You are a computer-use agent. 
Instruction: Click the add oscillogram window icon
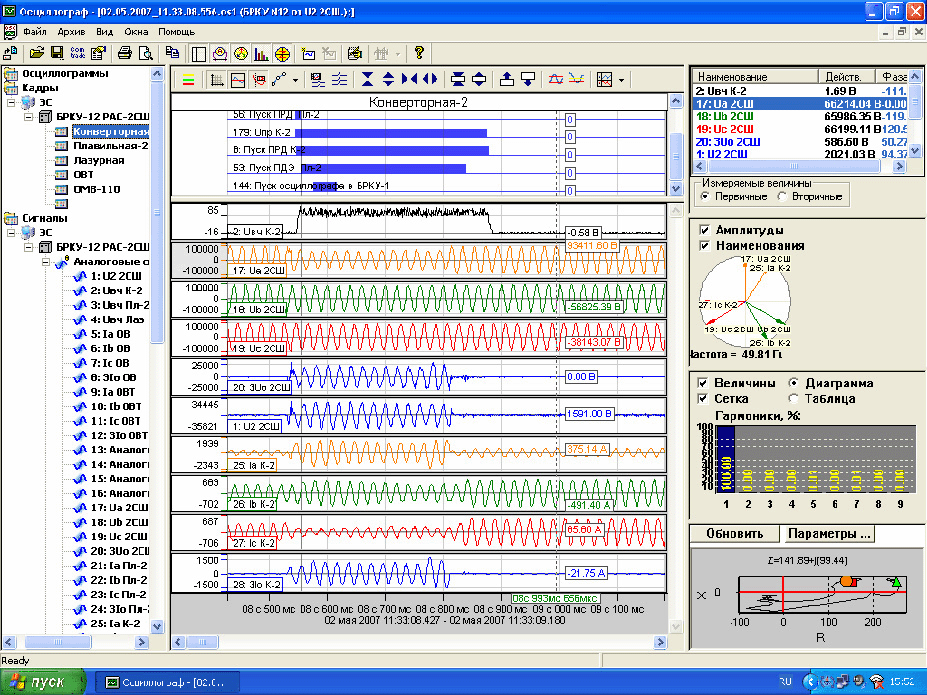tap(309, 54)
